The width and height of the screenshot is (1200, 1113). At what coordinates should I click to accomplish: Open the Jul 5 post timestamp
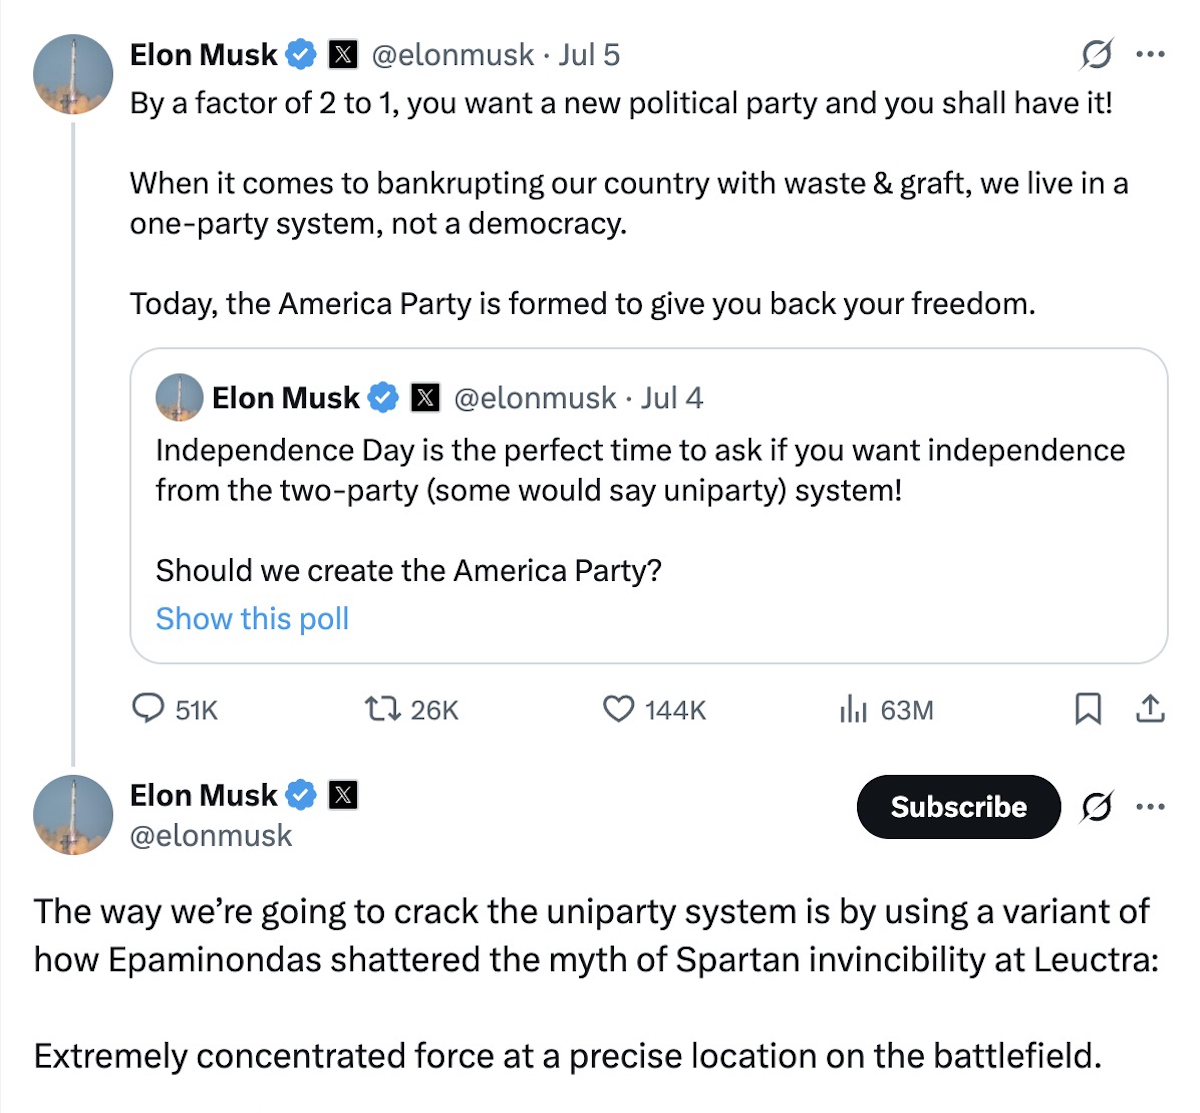click(x=589, y=54)
